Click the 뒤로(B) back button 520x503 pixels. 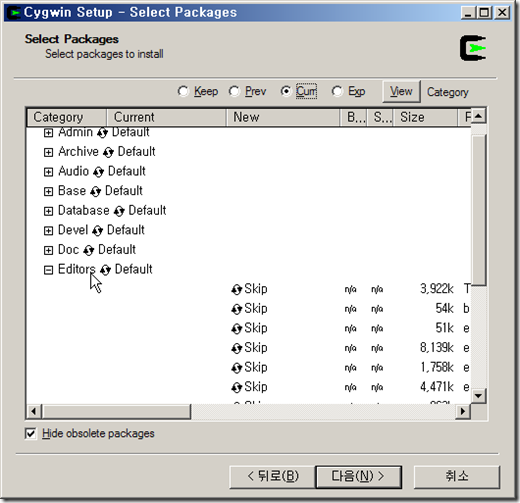[x=272, y=477]
